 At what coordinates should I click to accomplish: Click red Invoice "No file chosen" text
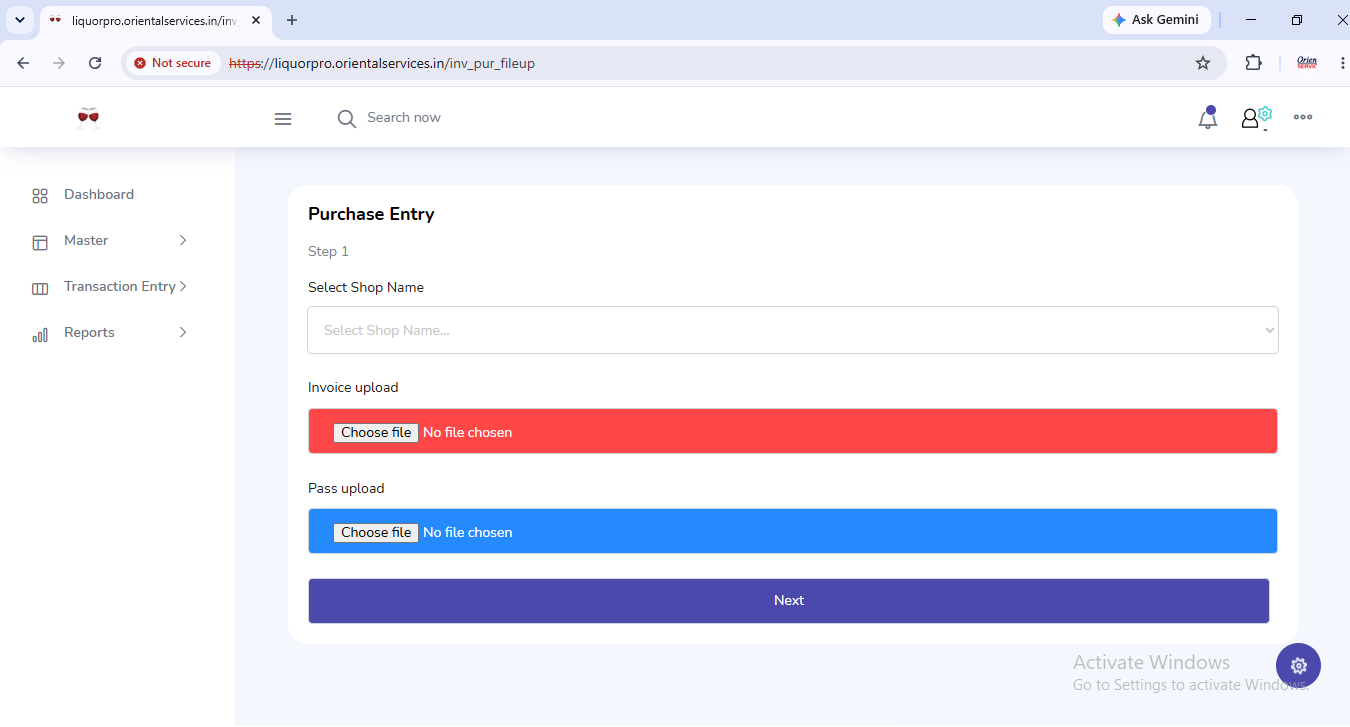467,433
